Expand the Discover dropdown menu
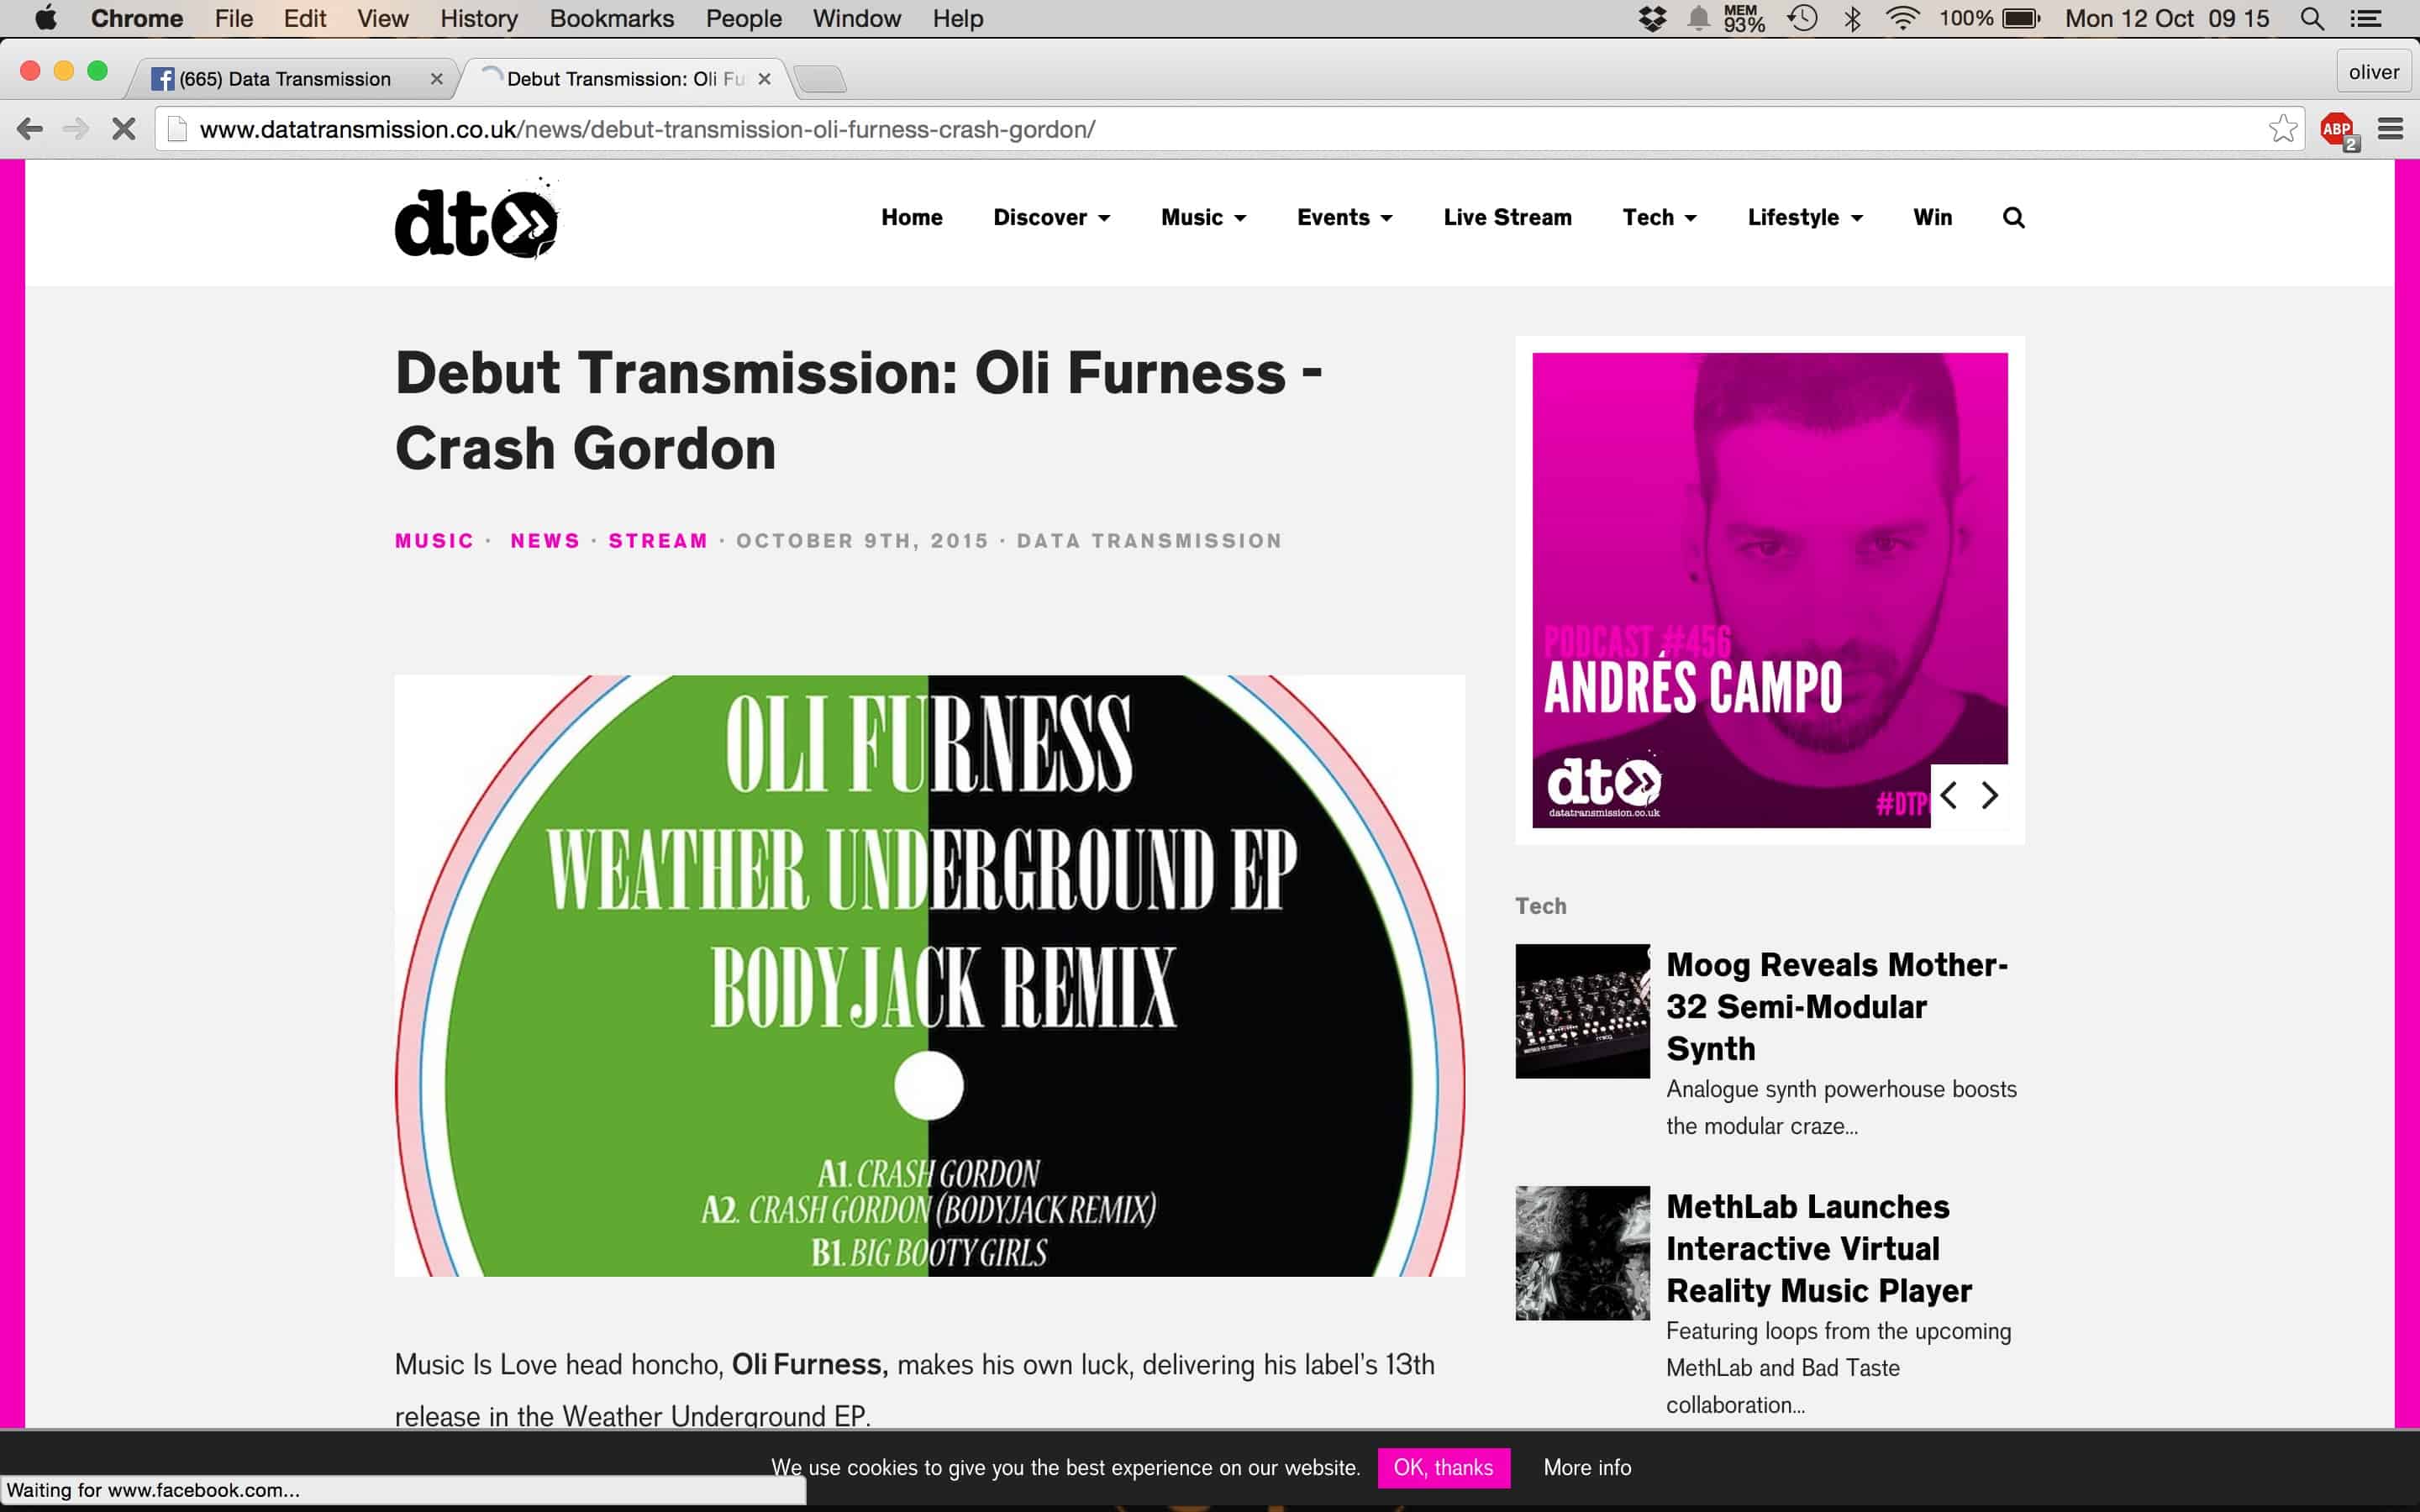The height and width of the screenshot is (1512, 2420). click(1051, 217)
